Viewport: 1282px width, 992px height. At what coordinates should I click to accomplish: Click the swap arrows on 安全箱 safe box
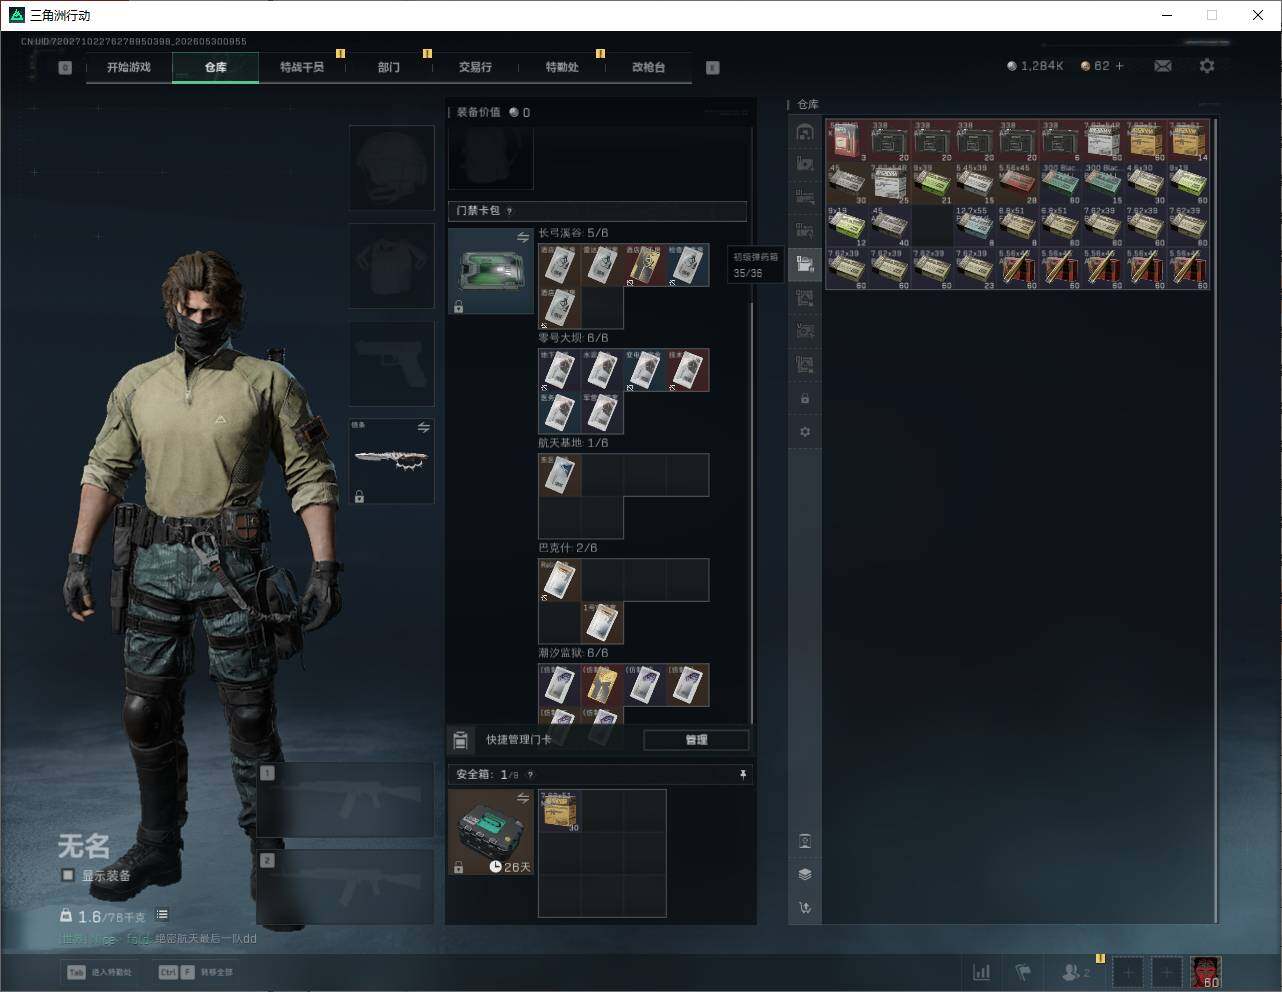[x=523, y=798]
